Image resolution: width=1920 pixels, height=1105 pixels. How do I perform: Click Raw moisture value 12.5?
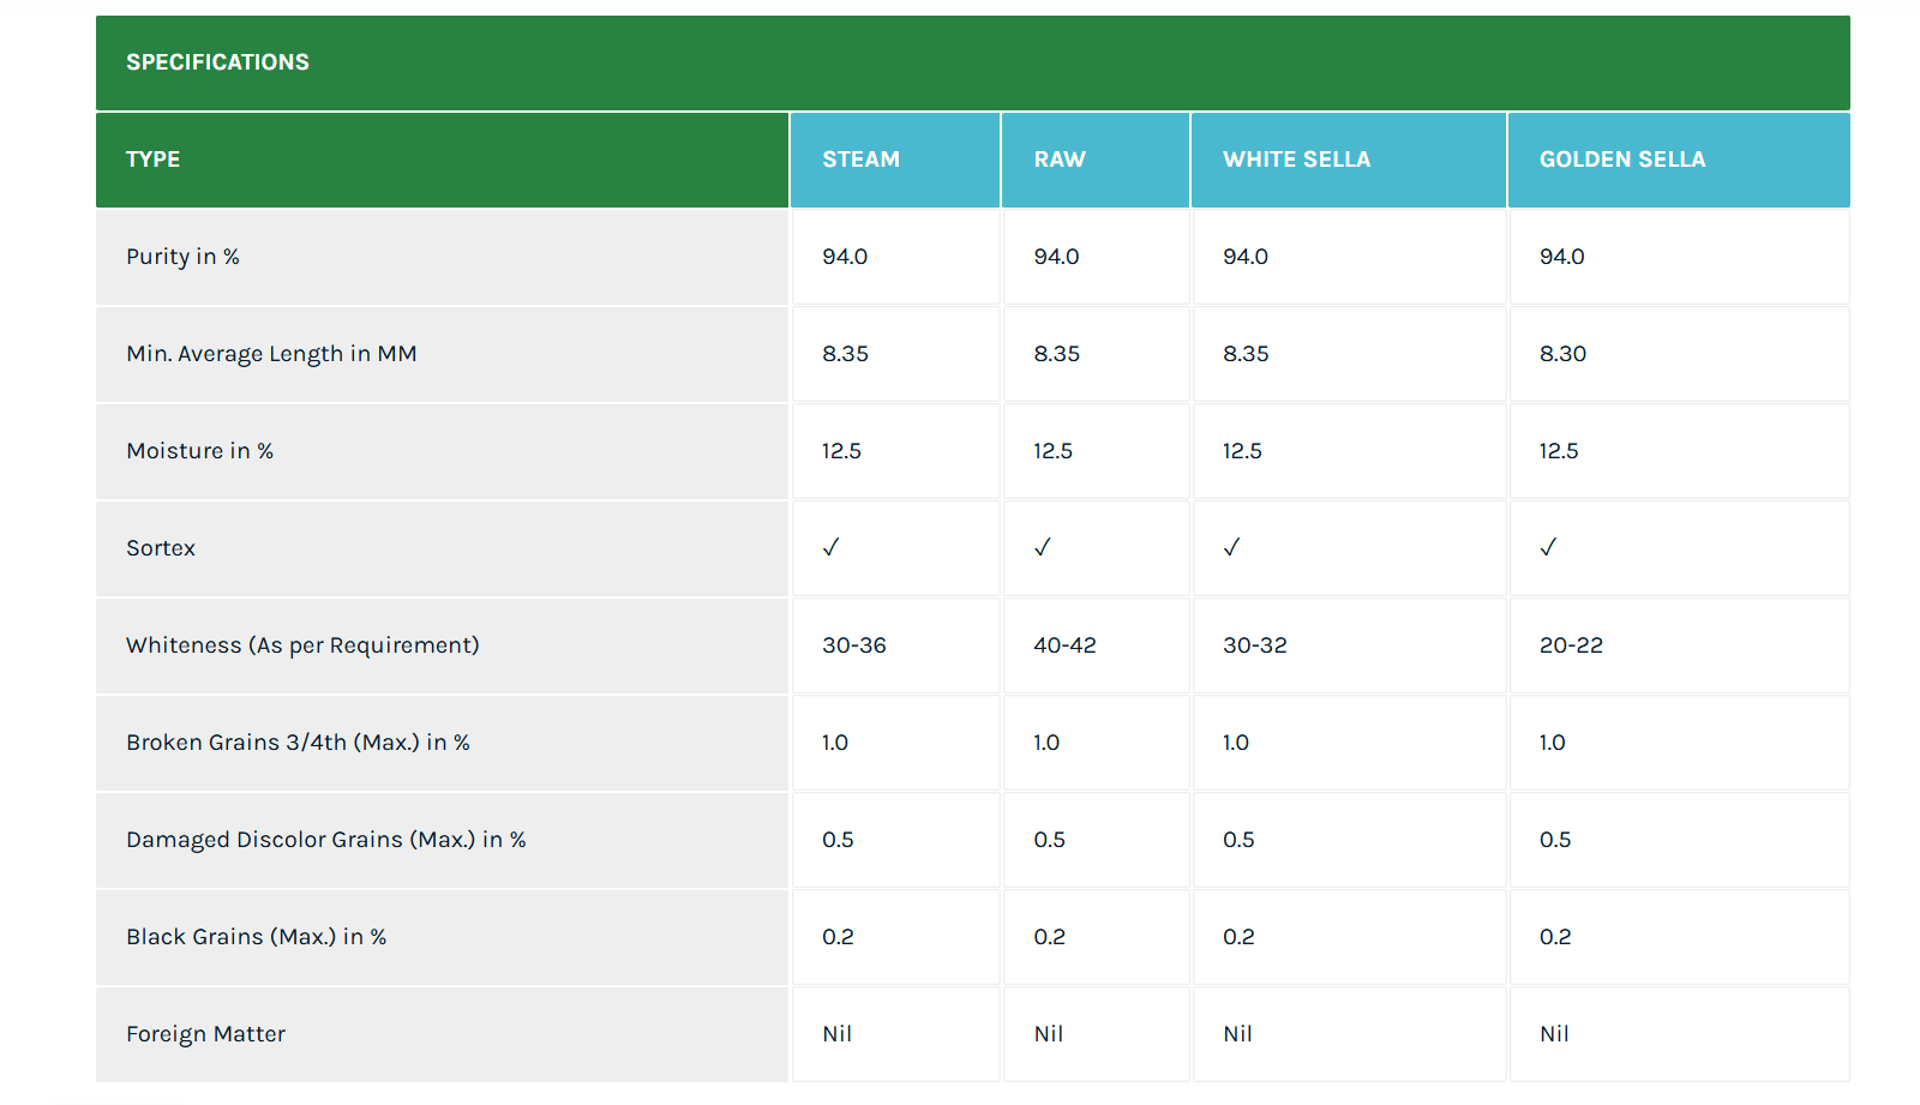click(x=1053, y=451)
